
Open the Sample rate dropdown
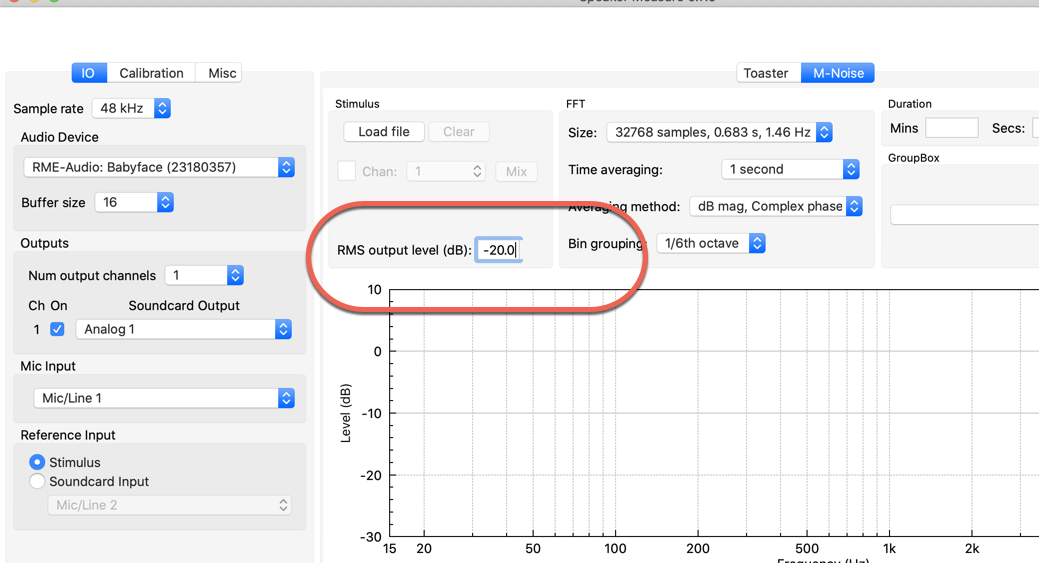click(x=131, y=108)
